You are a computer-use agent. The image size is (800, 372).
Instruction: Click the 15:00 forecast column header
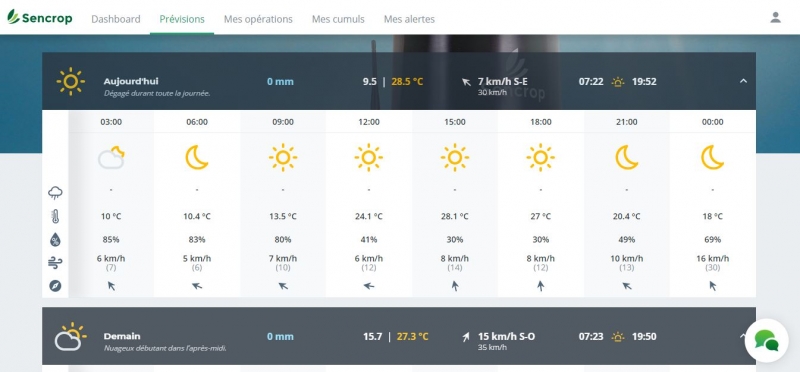[455, 122]
